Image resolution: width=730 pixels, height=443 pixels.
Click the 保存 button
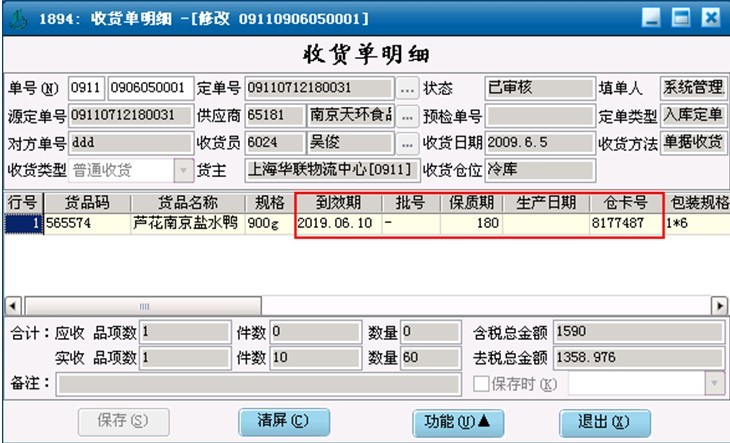pyautogui.click(x=123, y=421)
